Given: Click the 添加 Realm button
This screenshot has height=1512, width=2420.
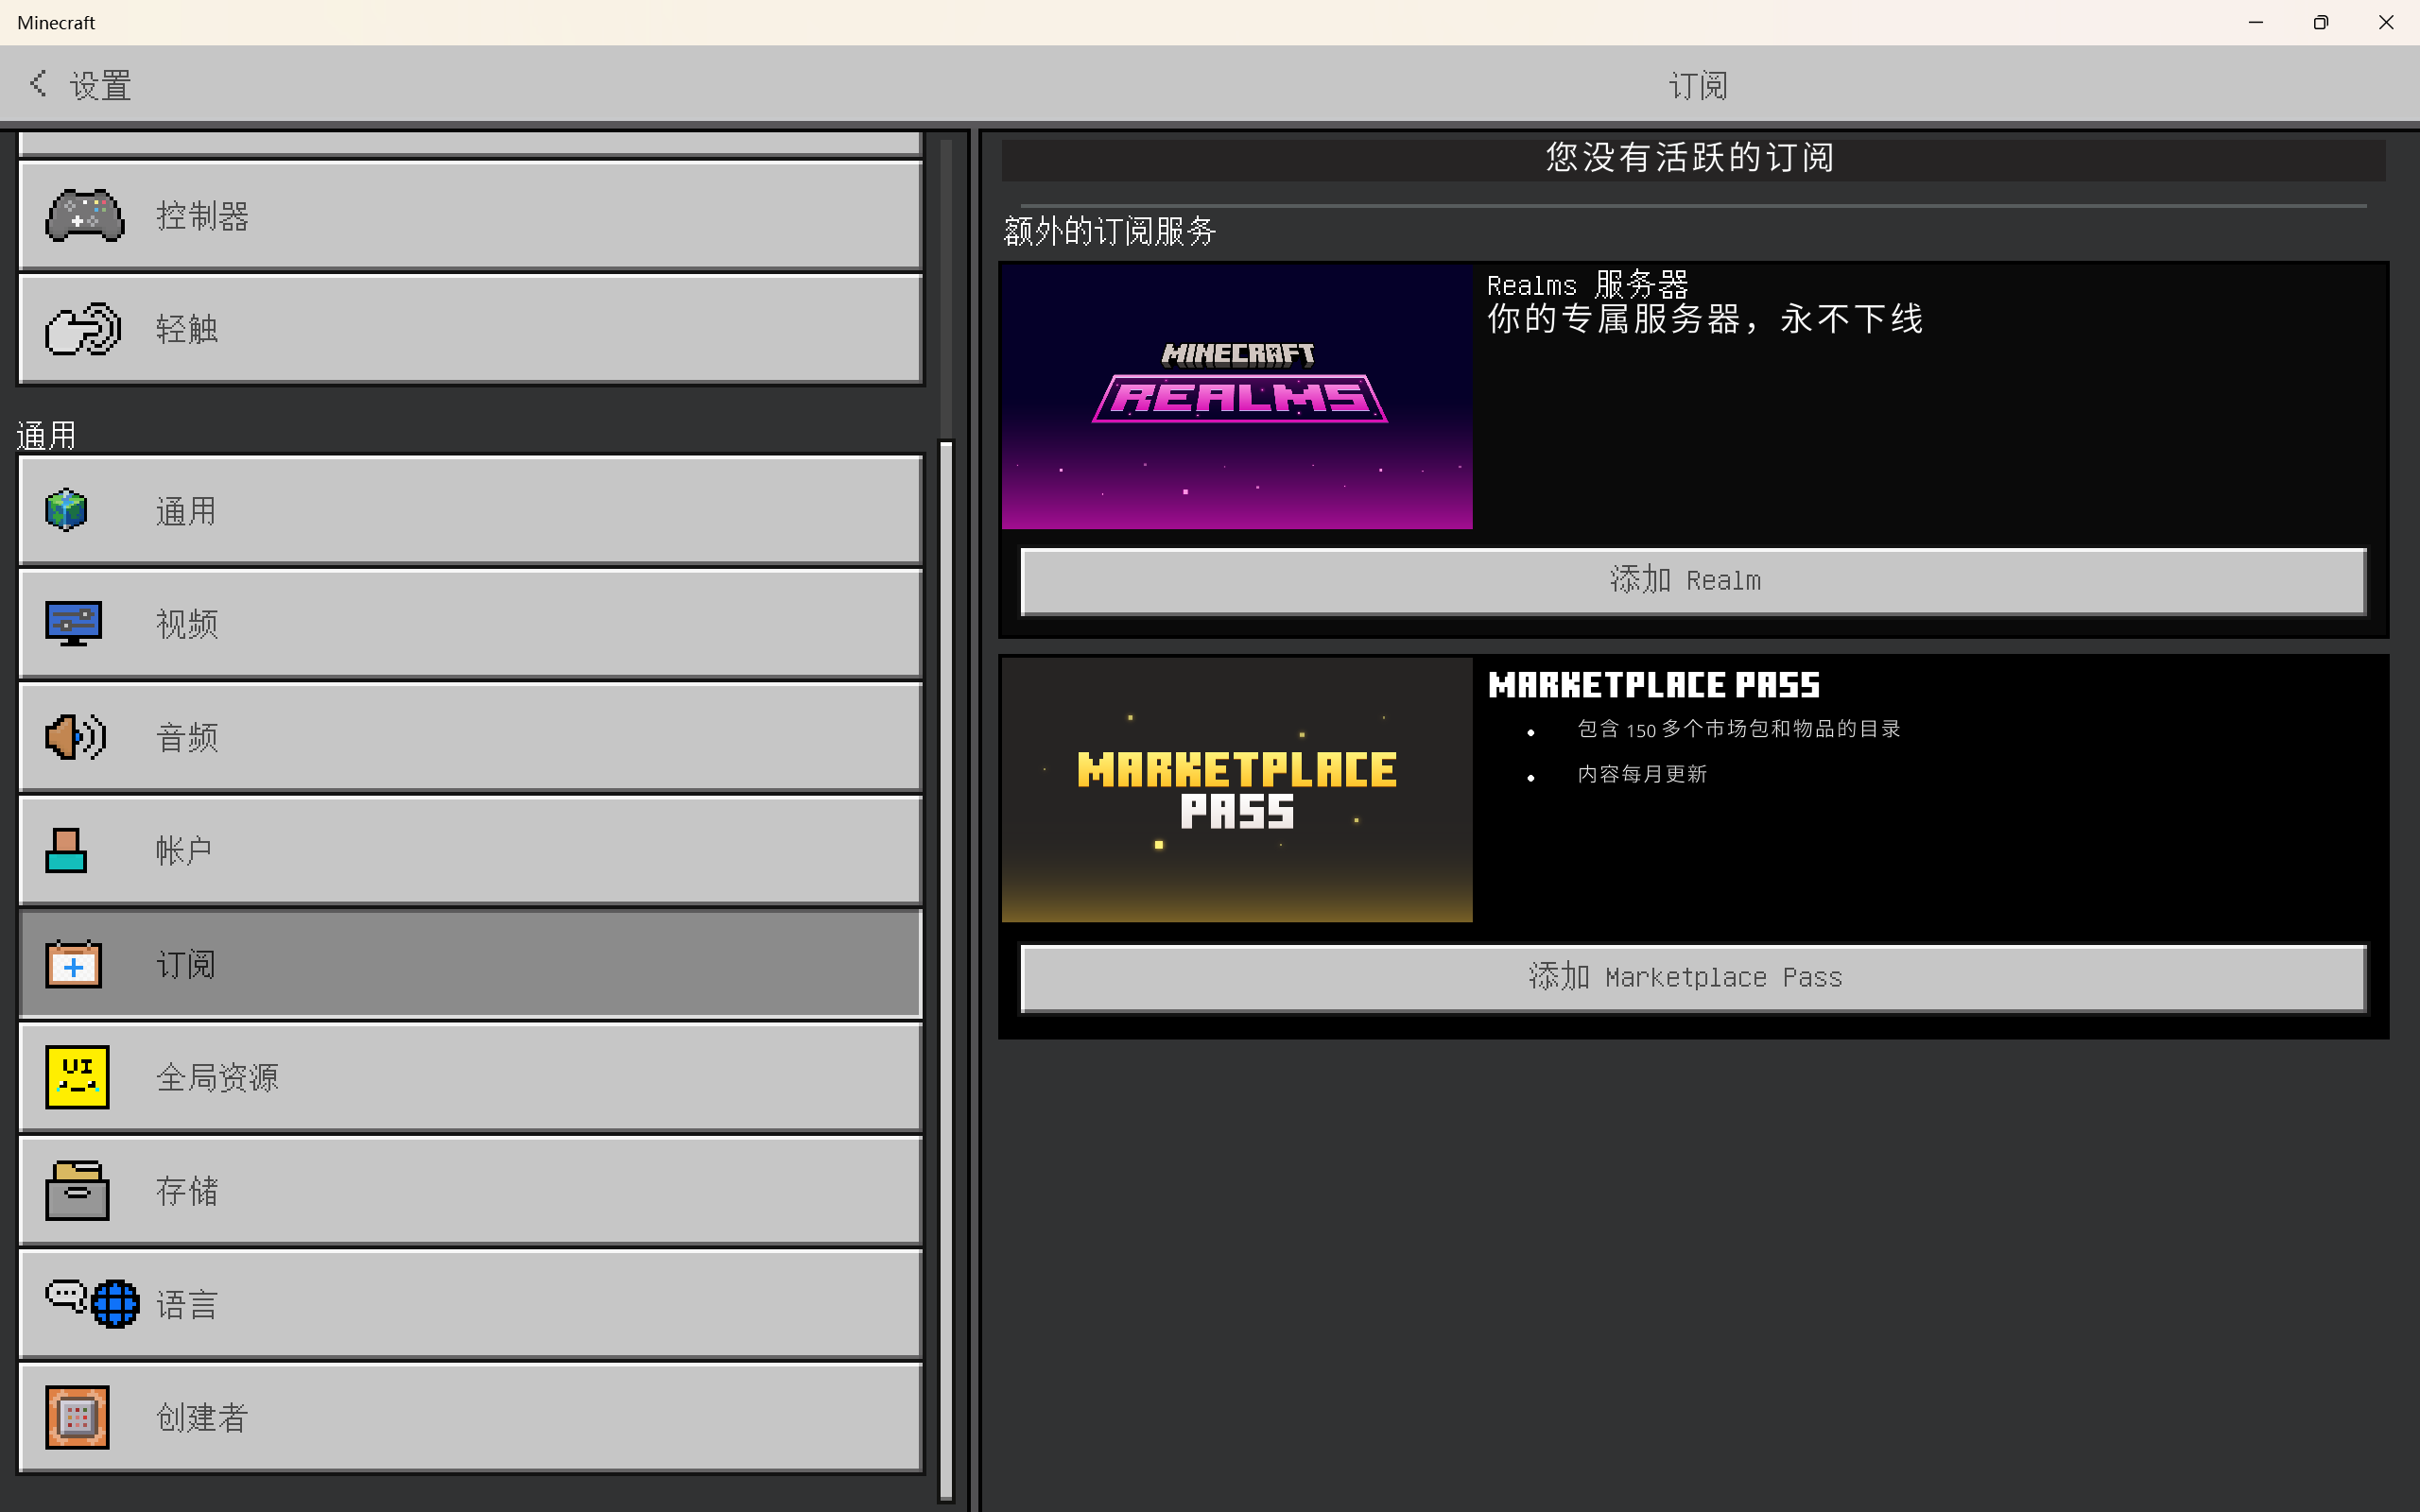Looking at the screenshot, I should (1693, 581).
